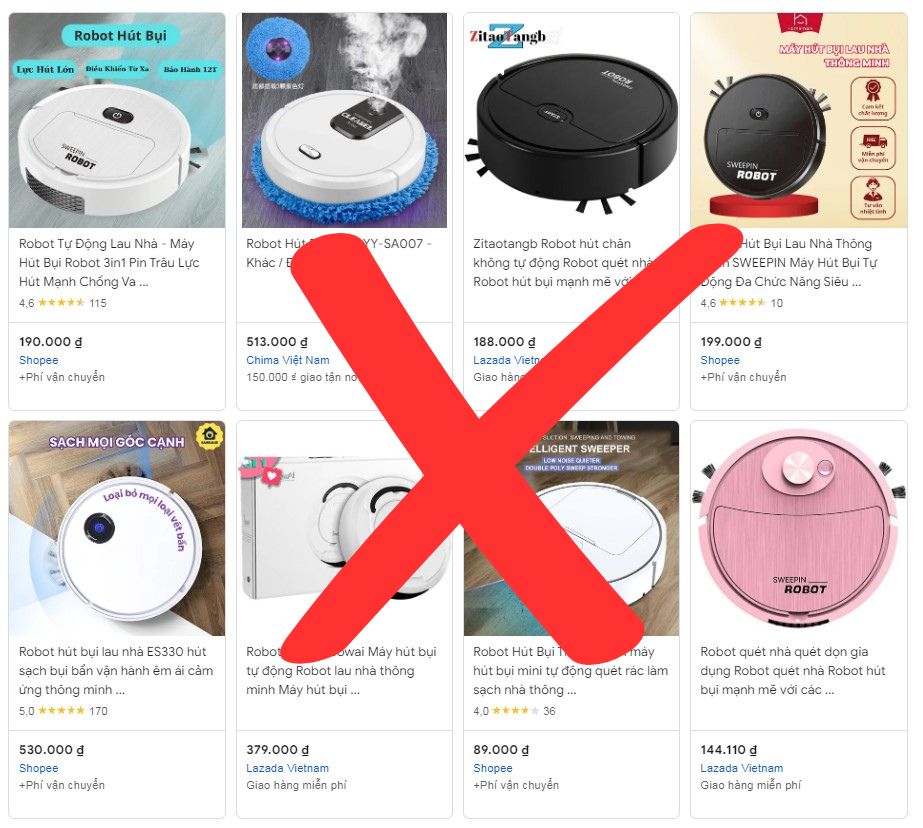Open the black Zitaotangb robot image
Image resolution: width=923 pixels, height=828 pixels.
[572, 120]
